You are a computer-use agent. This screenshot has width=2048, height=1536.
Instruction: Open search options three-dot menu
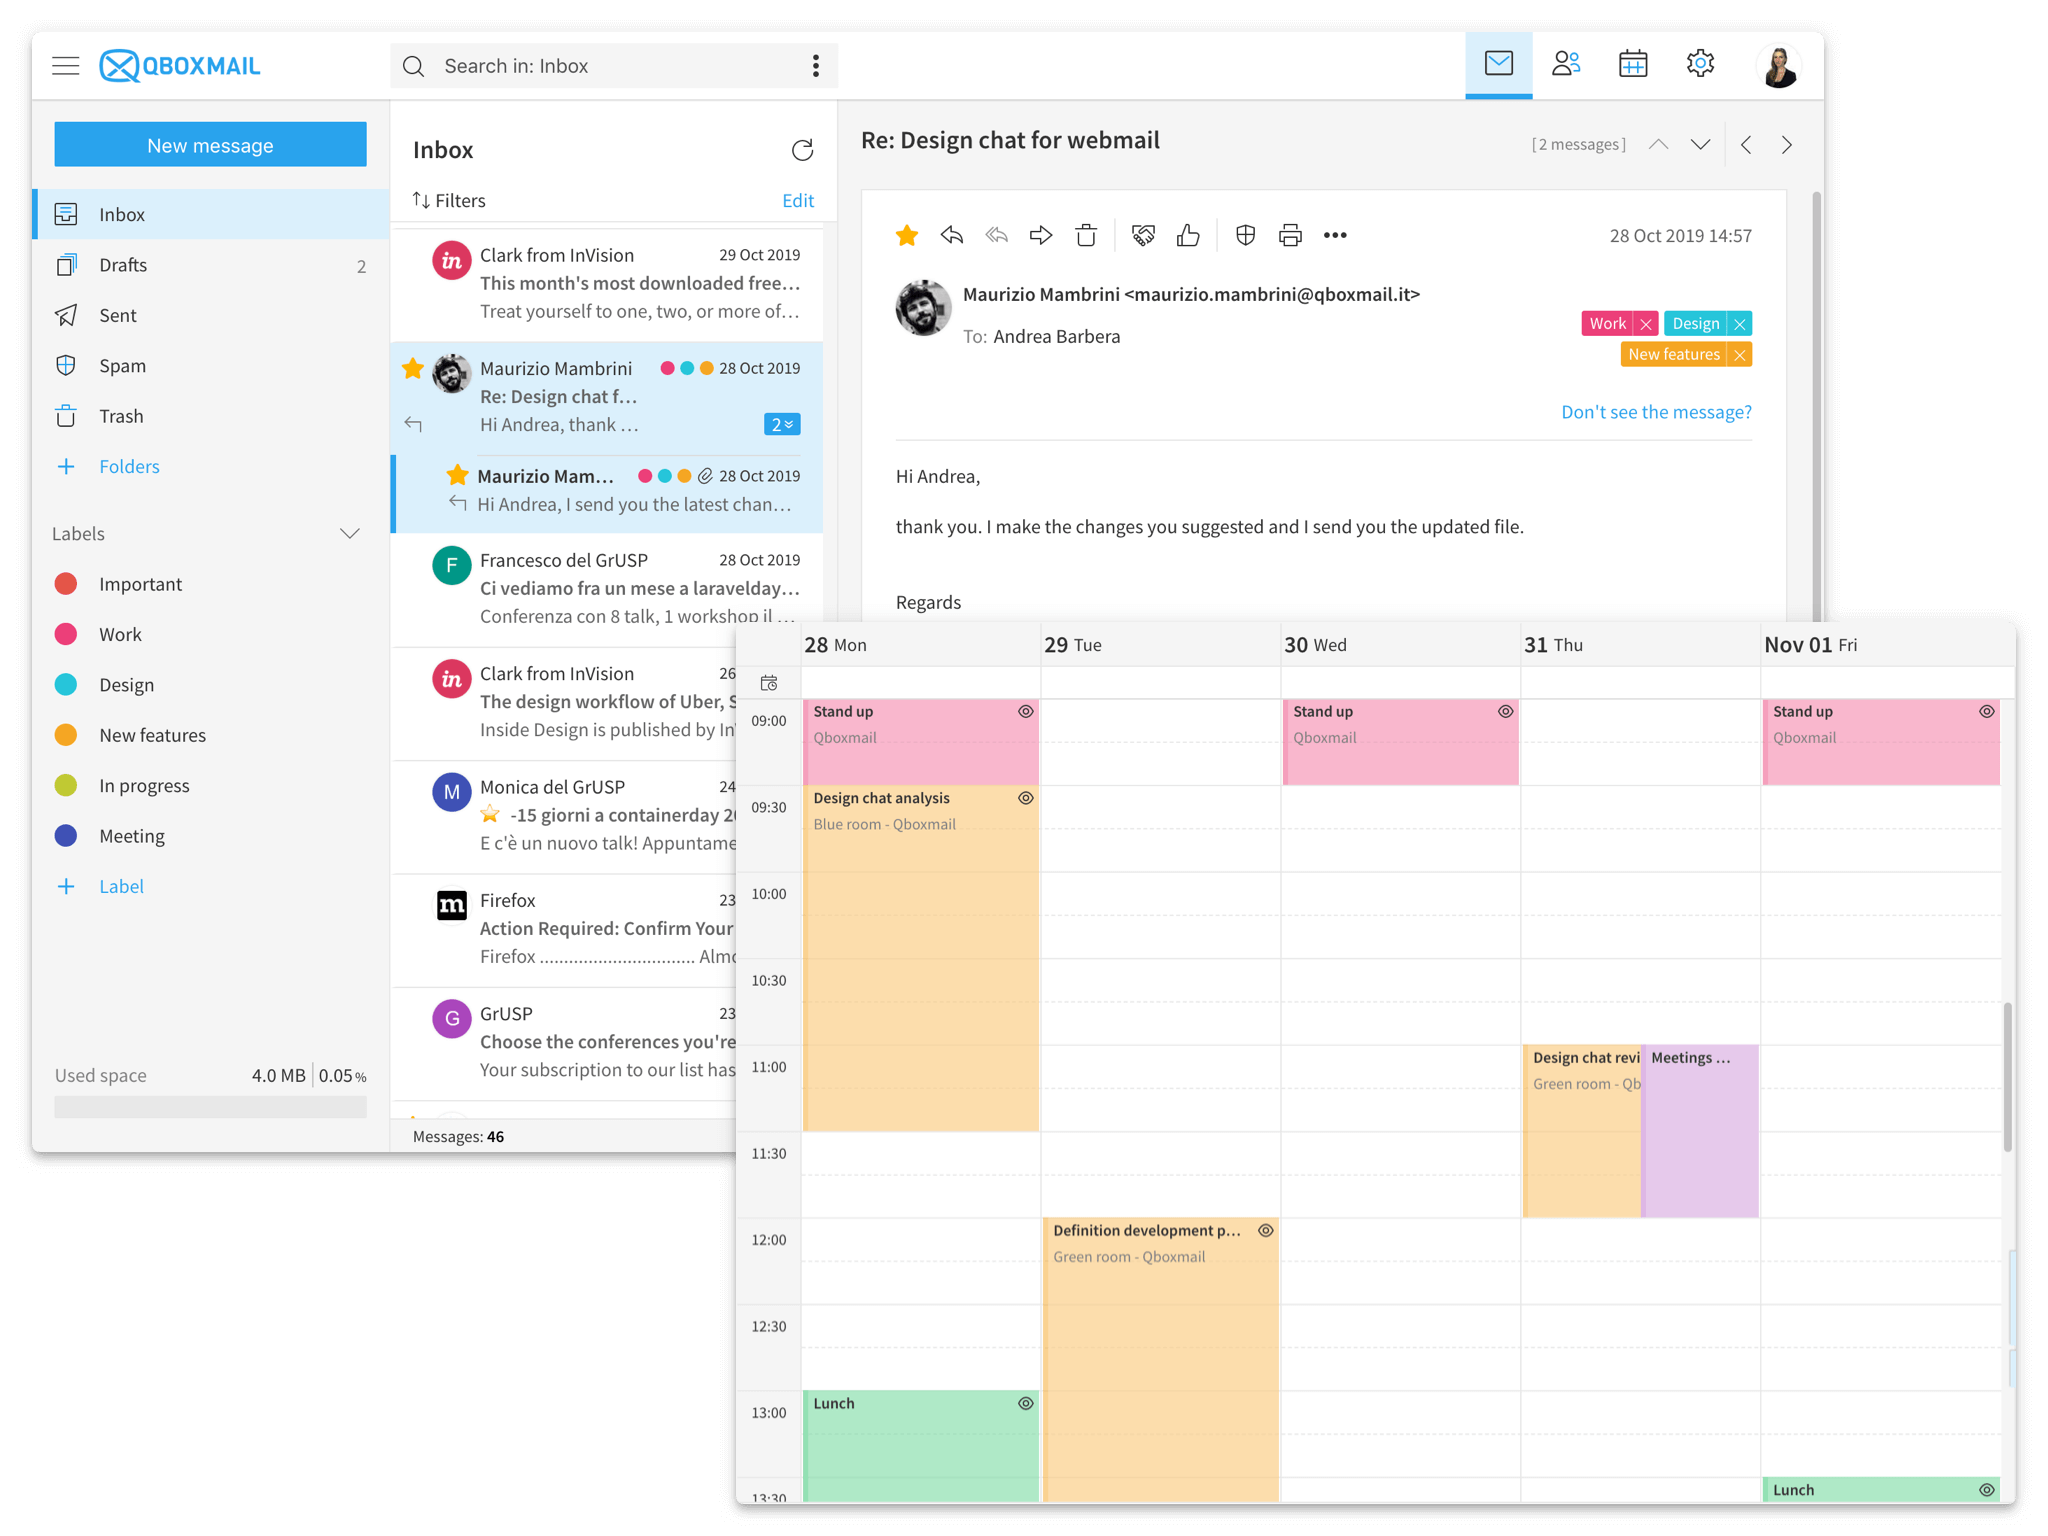coord(816,66)
